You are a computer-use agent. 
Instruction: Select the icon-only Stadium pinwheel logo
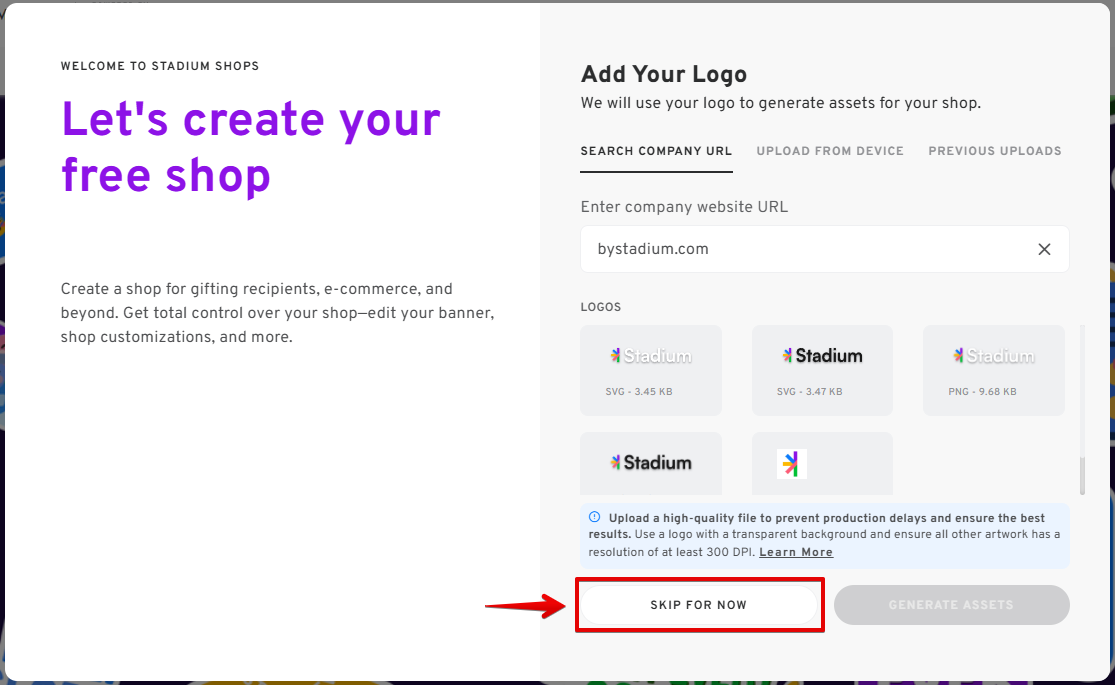coord(821,464)
